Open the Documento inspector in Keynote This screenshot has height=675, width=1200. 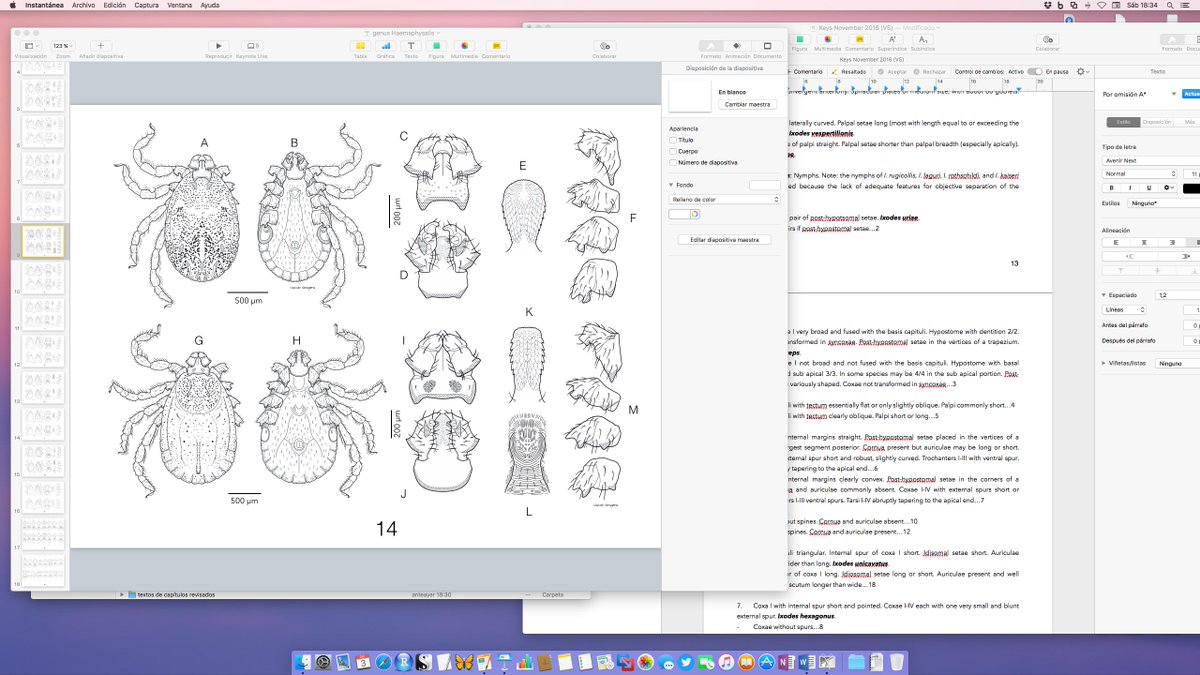pyautogui.click(x=767, y=46)
